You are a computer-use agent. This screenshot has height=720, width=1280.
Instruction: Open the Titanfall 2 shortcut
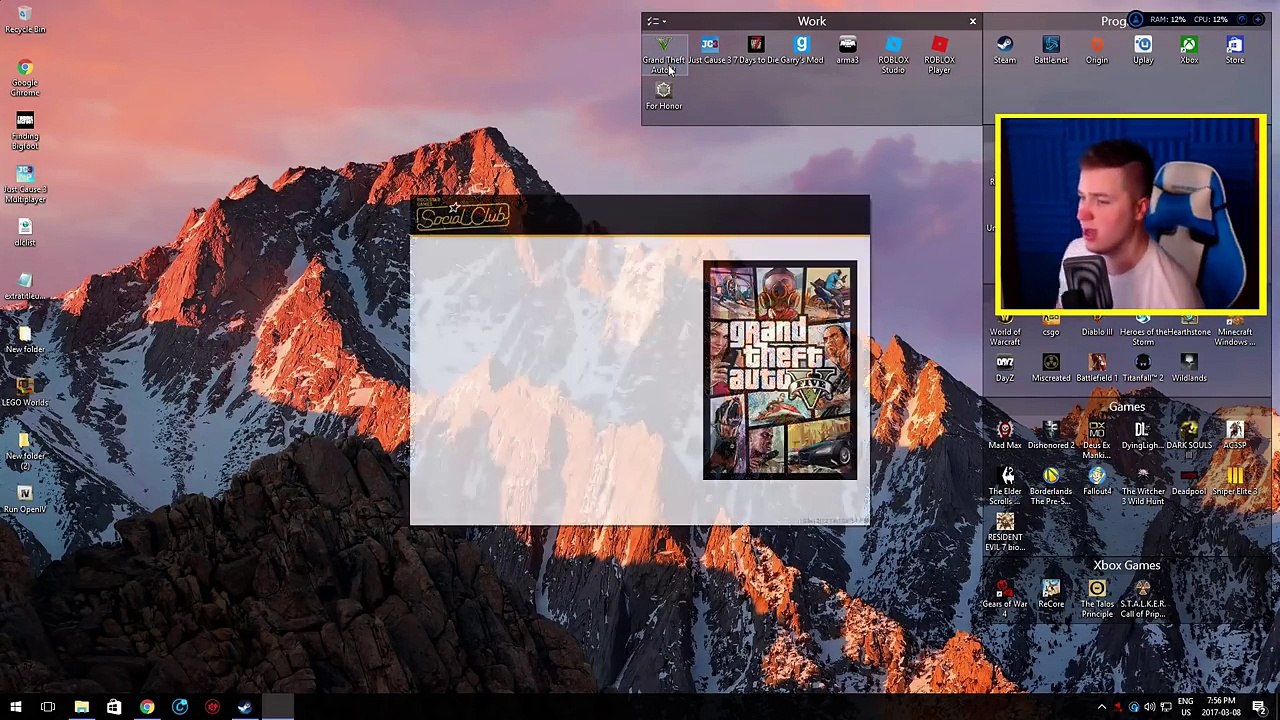click(1143, 368)
